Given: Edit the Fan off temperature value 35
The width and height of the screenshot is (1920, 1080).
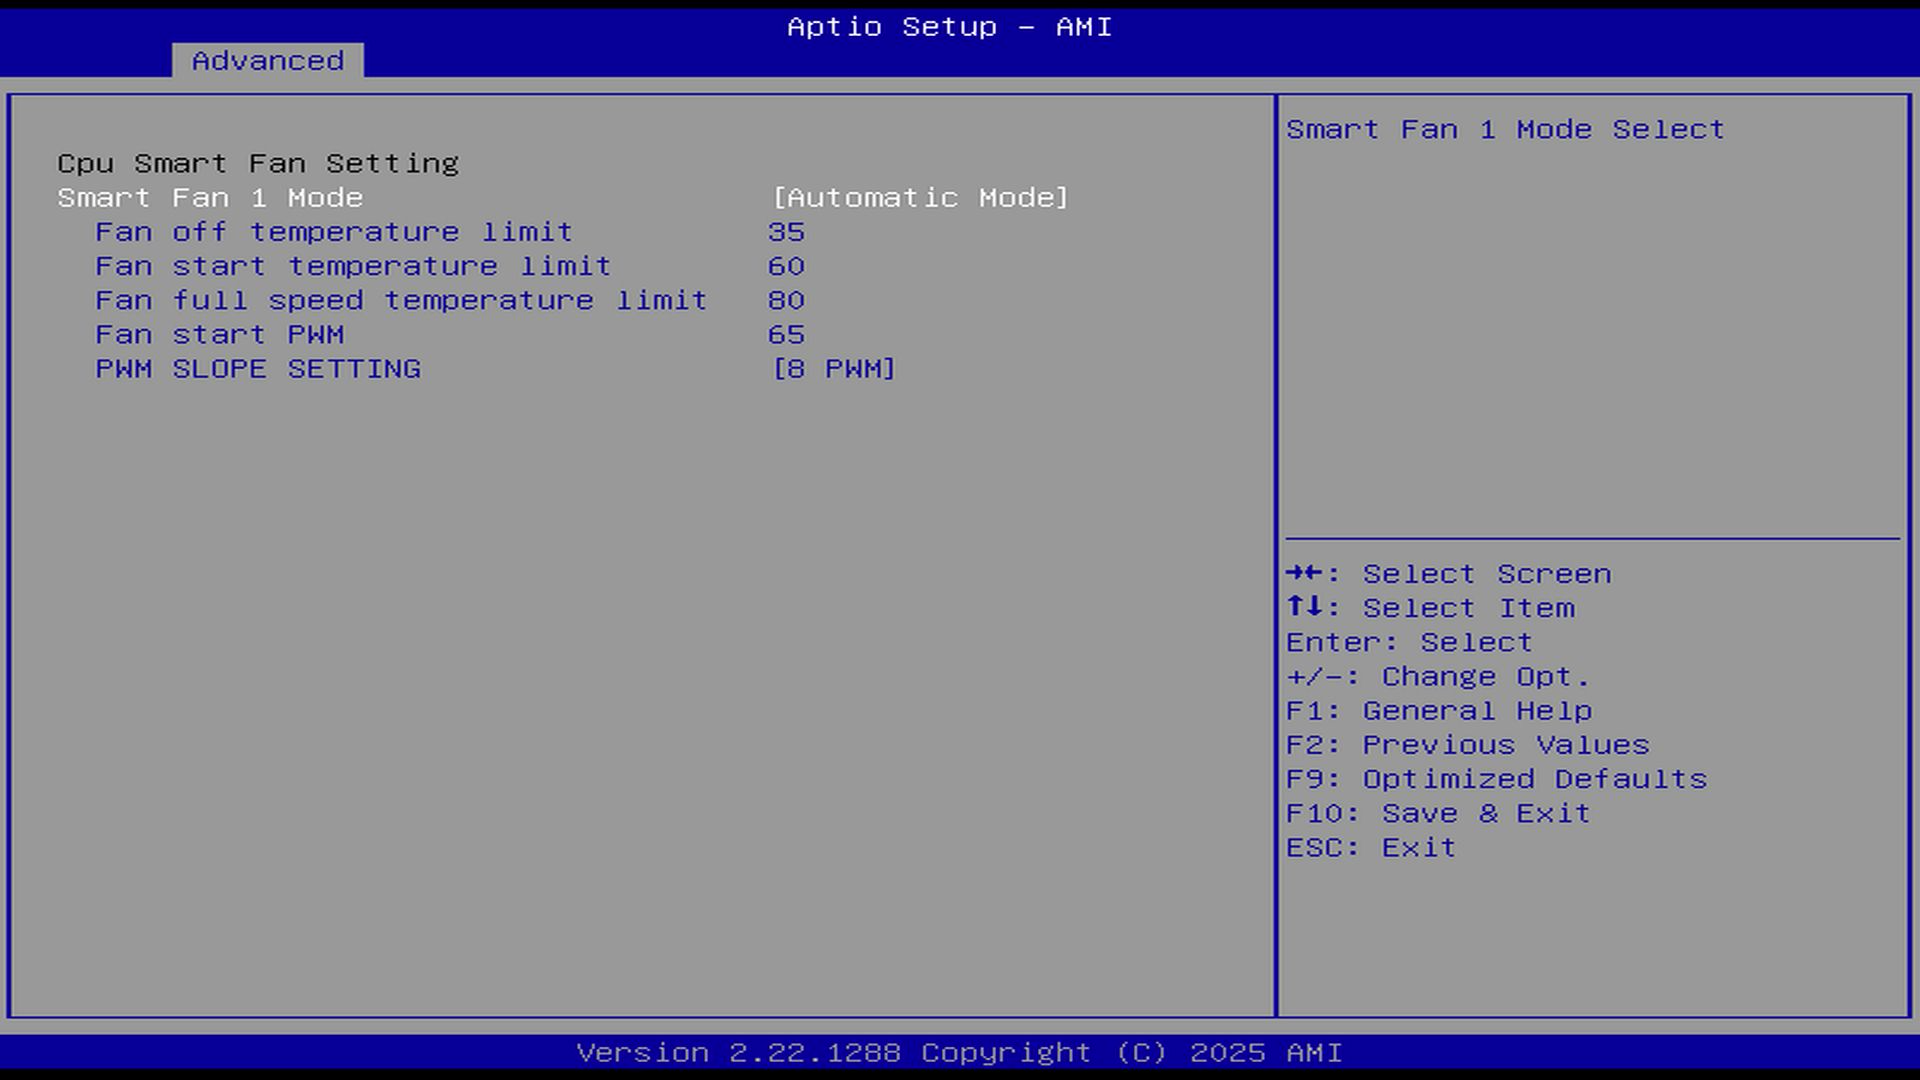Looking at the screenshot, I should (x=786, y=232).
